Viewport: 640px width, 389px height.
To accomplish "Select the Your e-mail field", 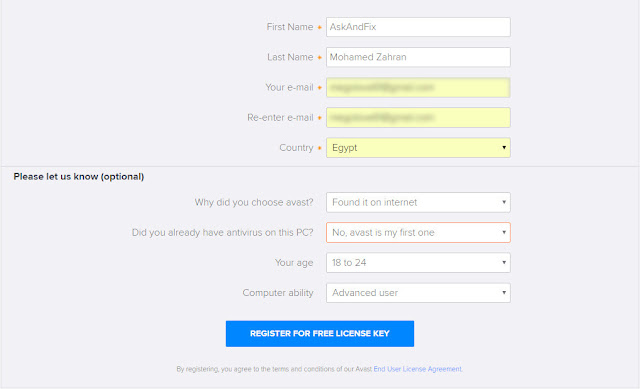I will pos(418,87).
